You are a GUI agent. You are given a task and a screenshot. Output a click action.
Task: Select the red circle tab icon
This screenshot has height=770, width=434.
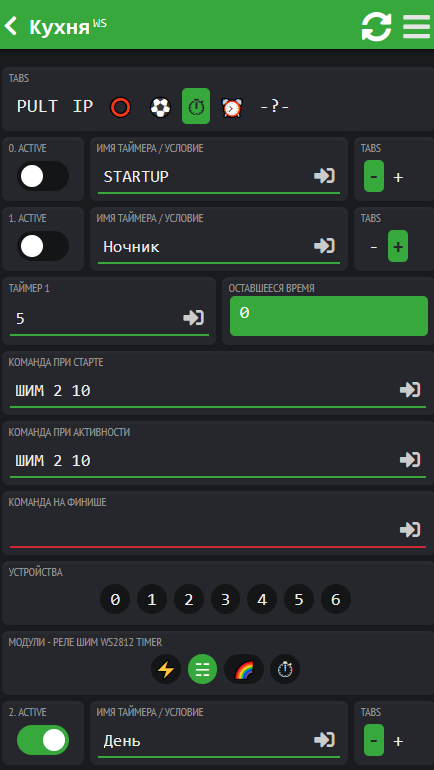click(x=120, y=107)
